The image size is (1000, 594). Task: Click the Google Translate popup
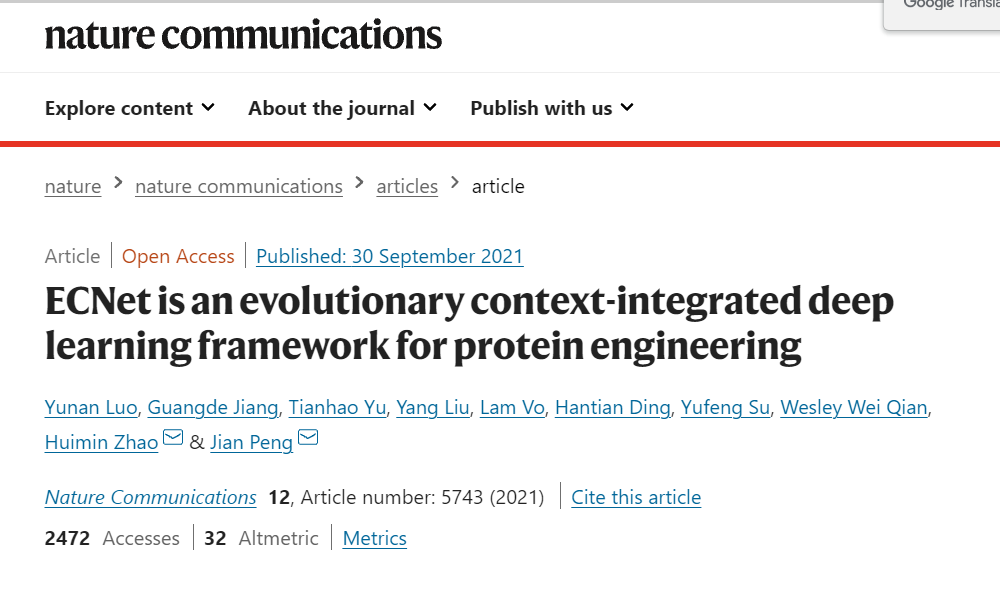pyautogui.click(x=942, y=12)
